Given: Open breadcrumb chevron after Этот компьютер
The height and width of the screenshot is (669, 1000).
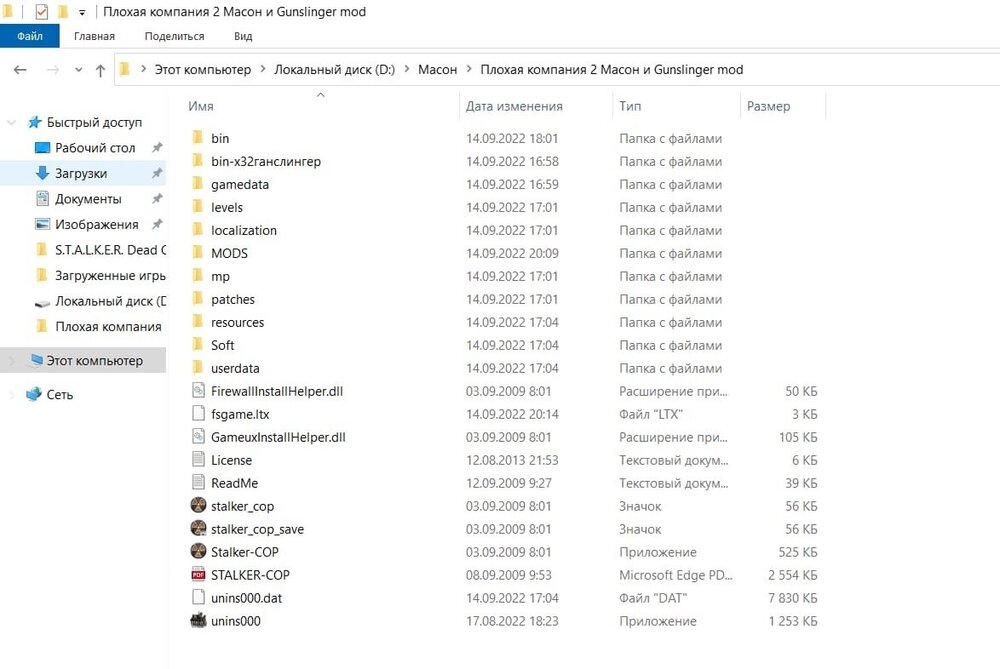Looking at the screenshot, I should (263, 69).
